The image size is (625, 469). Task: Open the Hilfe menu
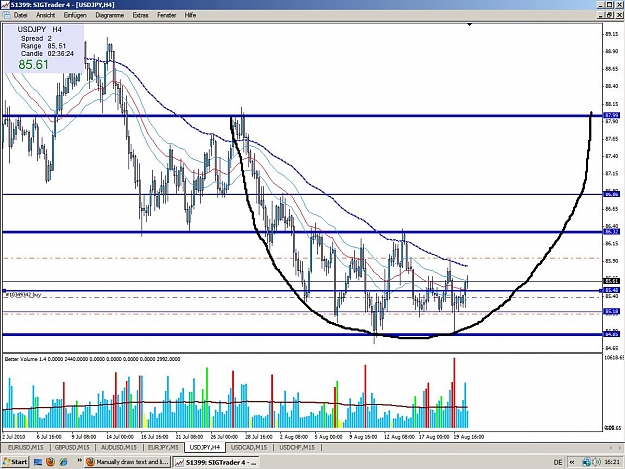pos(190,15)
